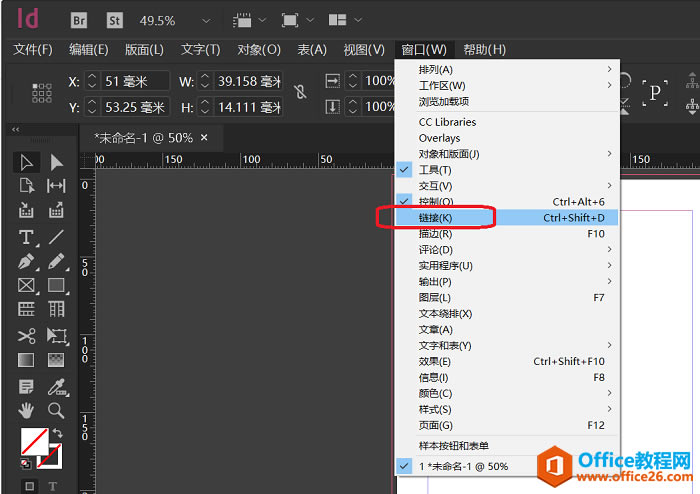This screenshot has height=494, width=700.
Task: Select the Pen tool
Action: (26, 262)
